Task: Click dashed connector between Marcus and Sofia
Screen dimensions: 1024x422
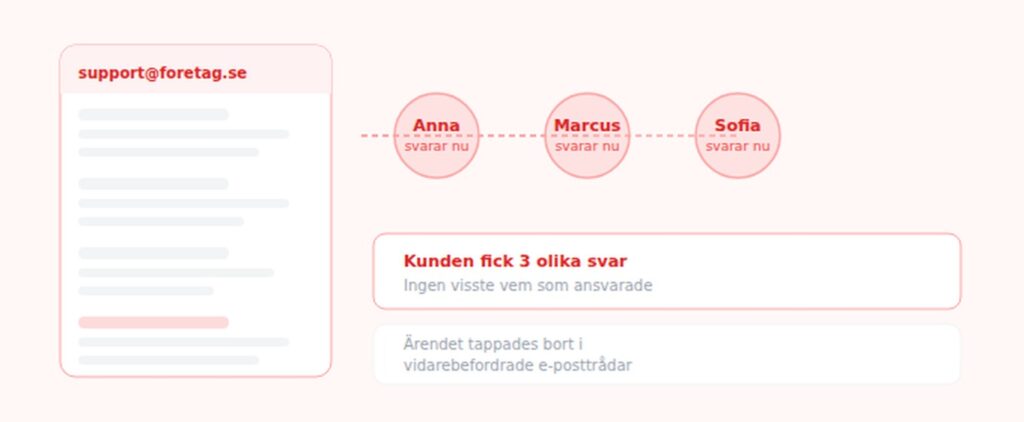Action: 662,135
